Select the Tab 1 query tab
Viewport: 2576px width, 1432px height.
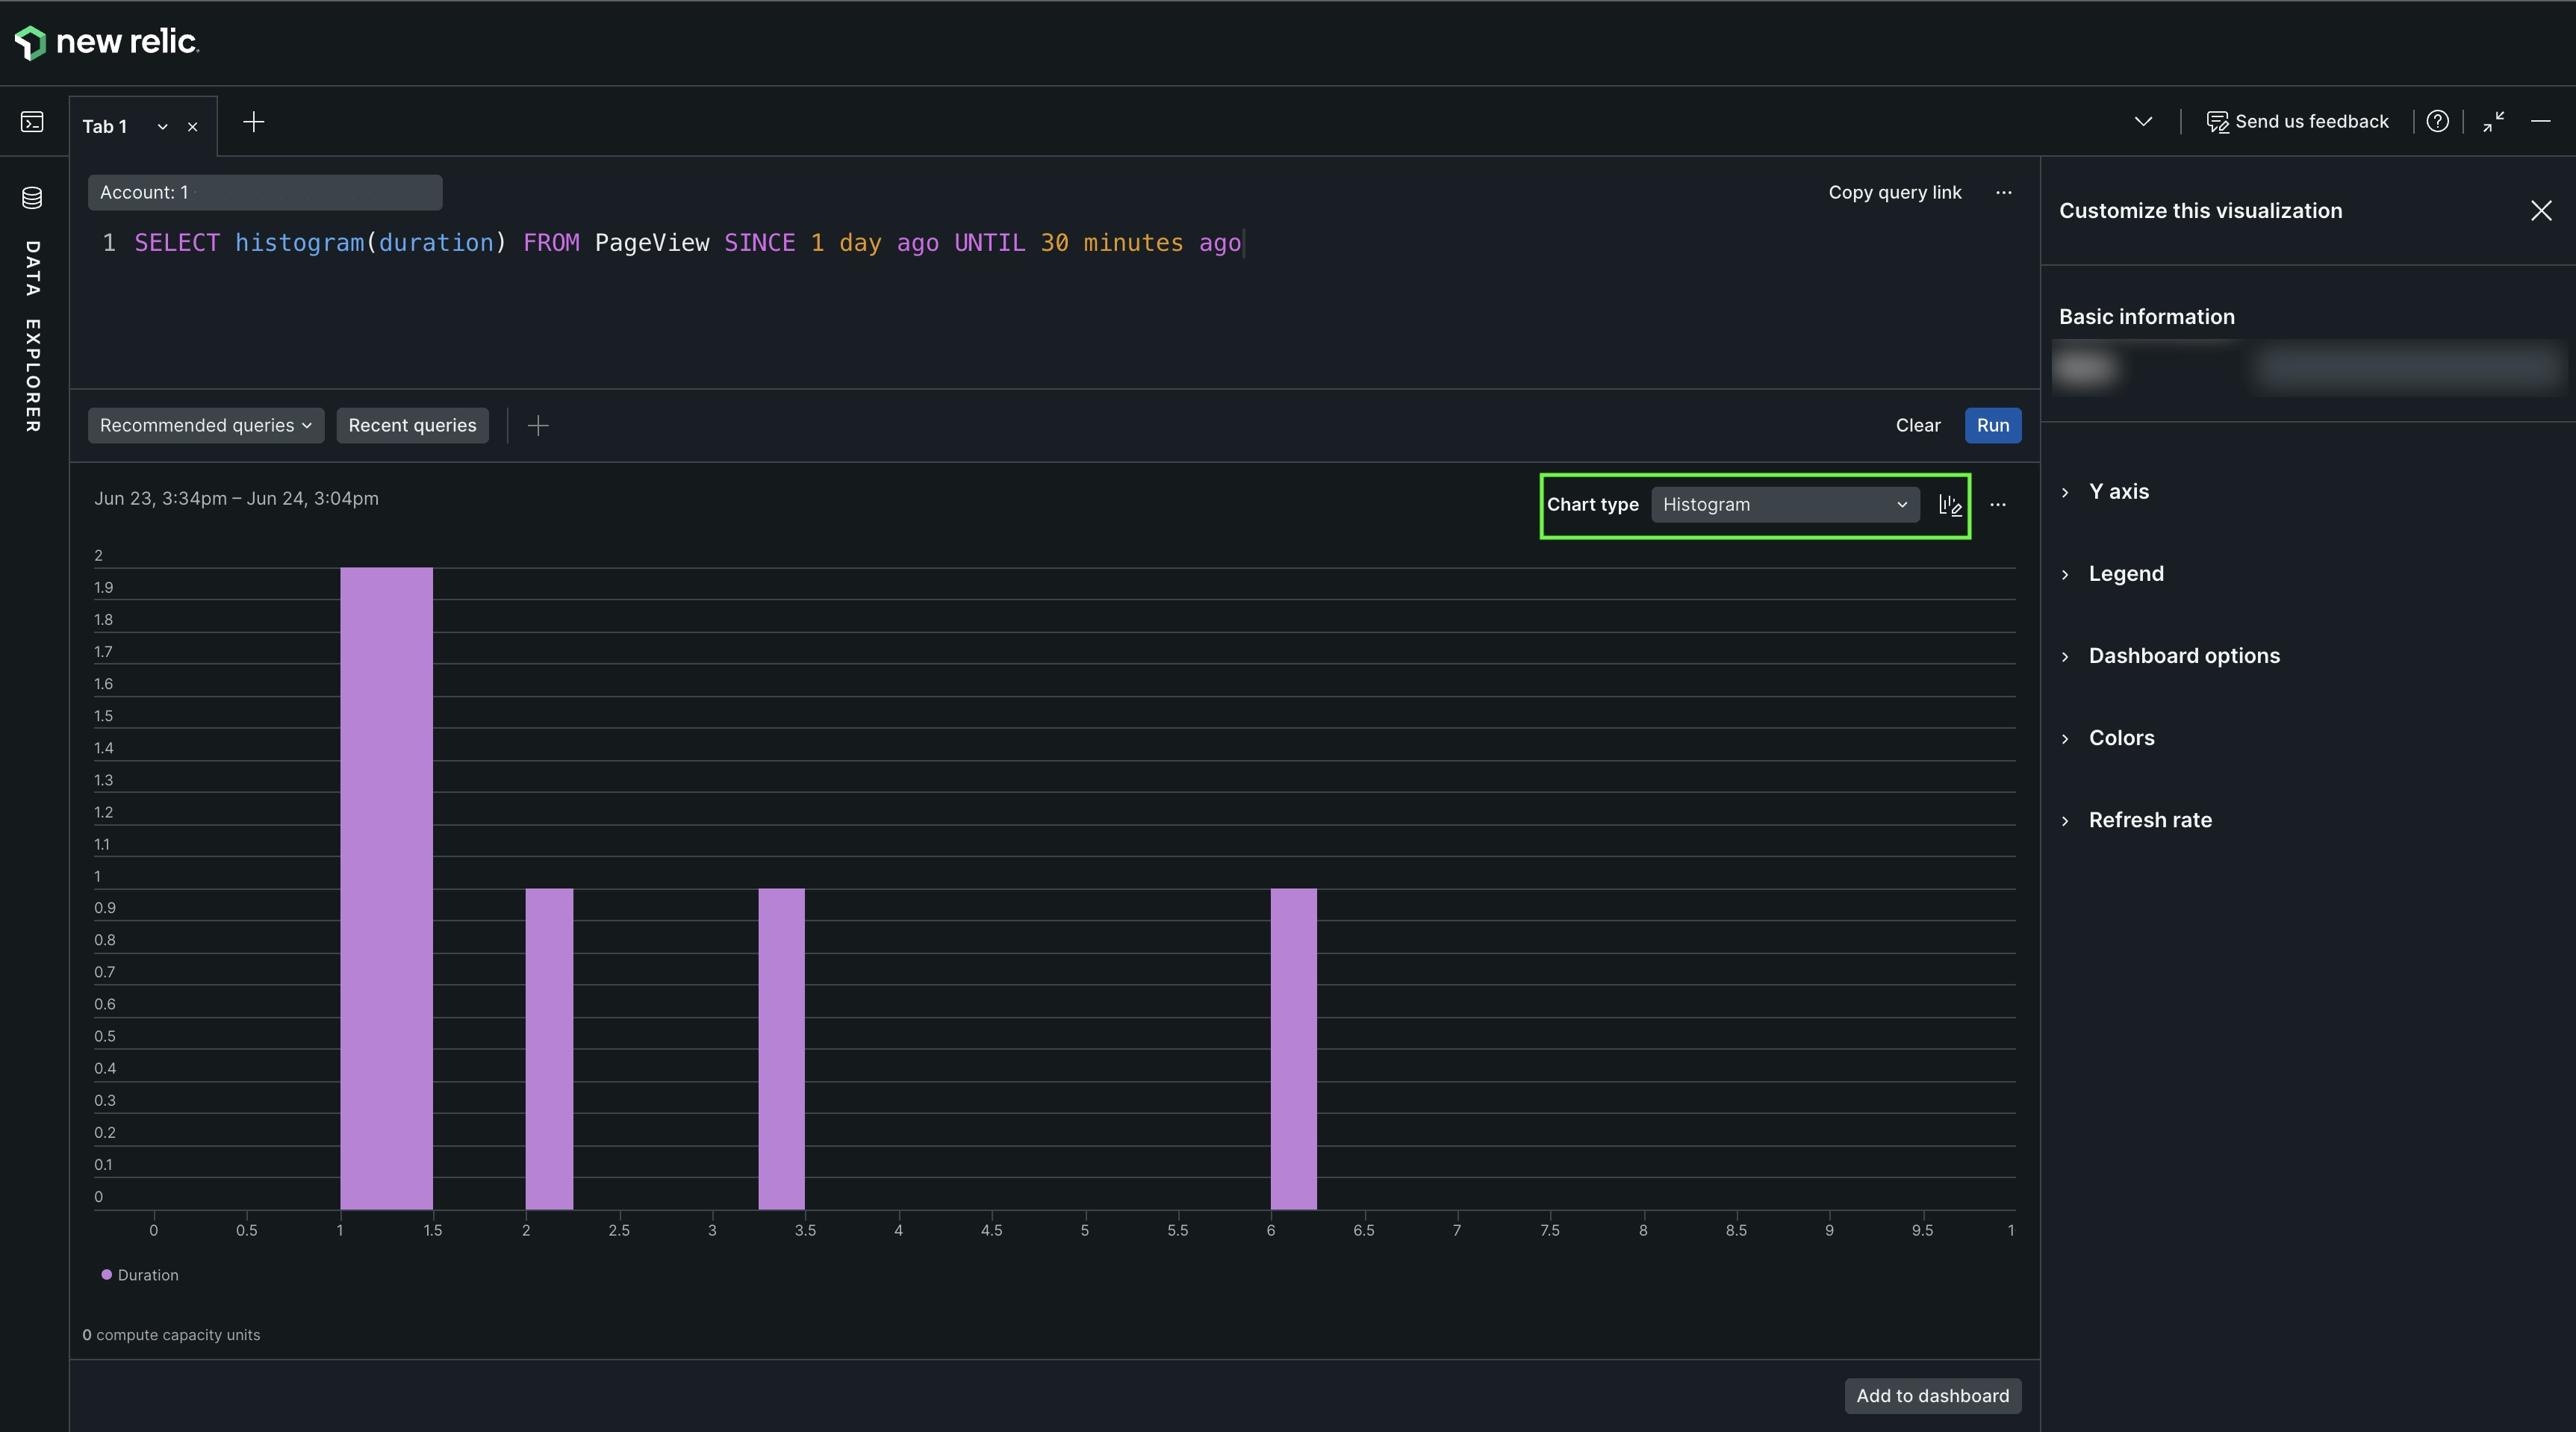coord(105,127)
